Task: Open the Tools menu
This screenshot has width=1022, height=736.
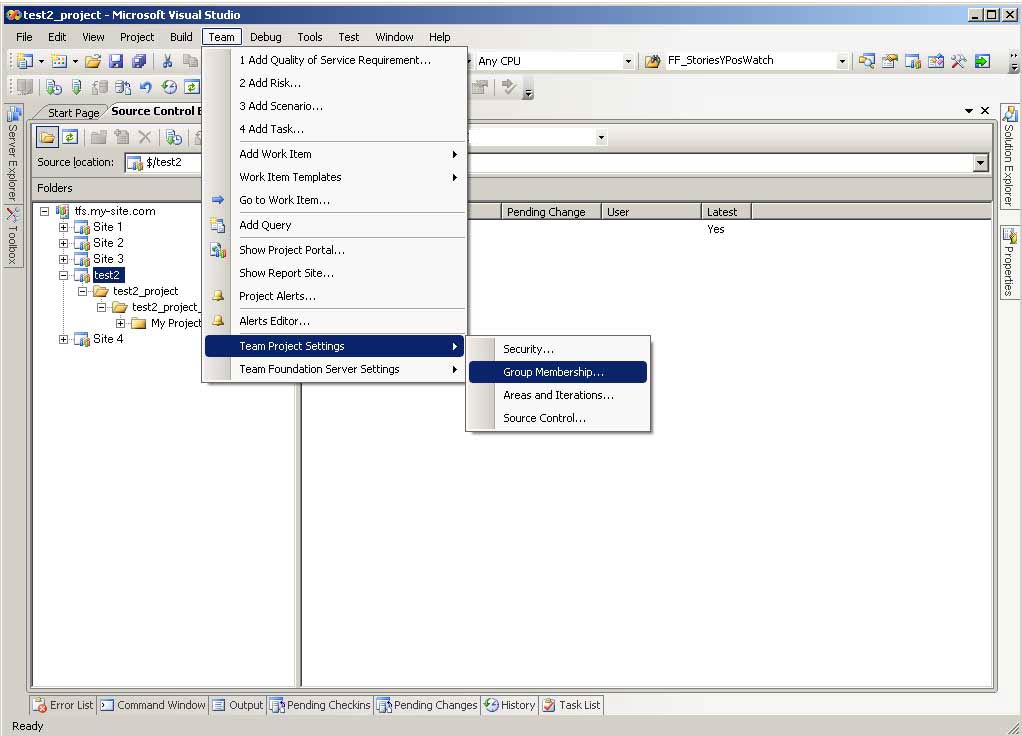Action: pyautogui.click(x=310, y=37)
